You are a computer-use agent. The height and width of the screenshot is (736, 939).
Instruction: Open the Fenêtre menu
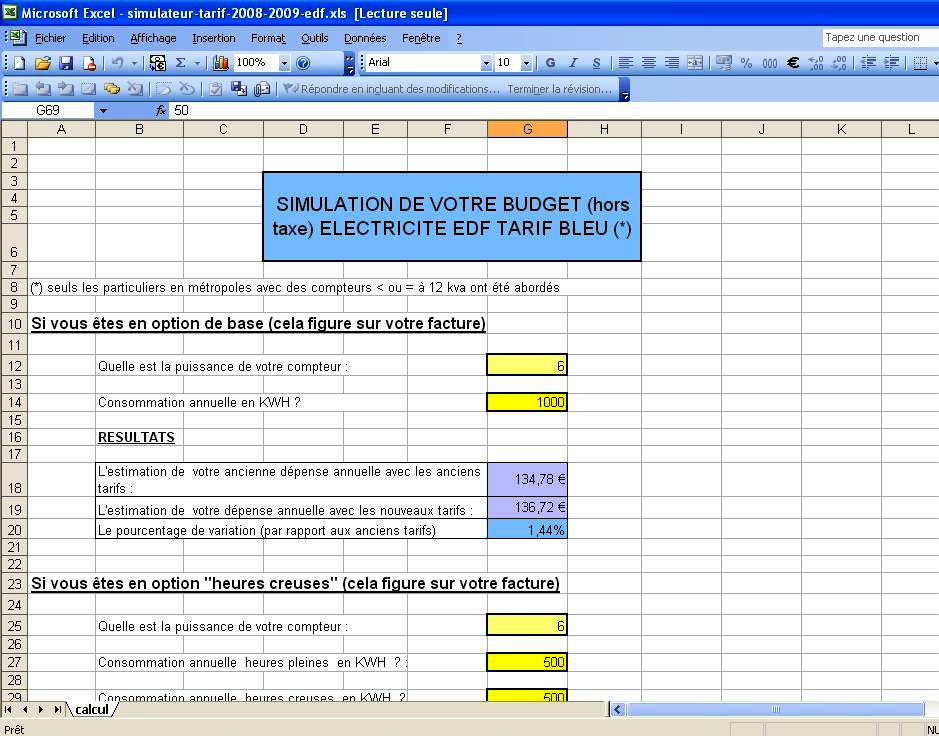click(x=421, y=38)
